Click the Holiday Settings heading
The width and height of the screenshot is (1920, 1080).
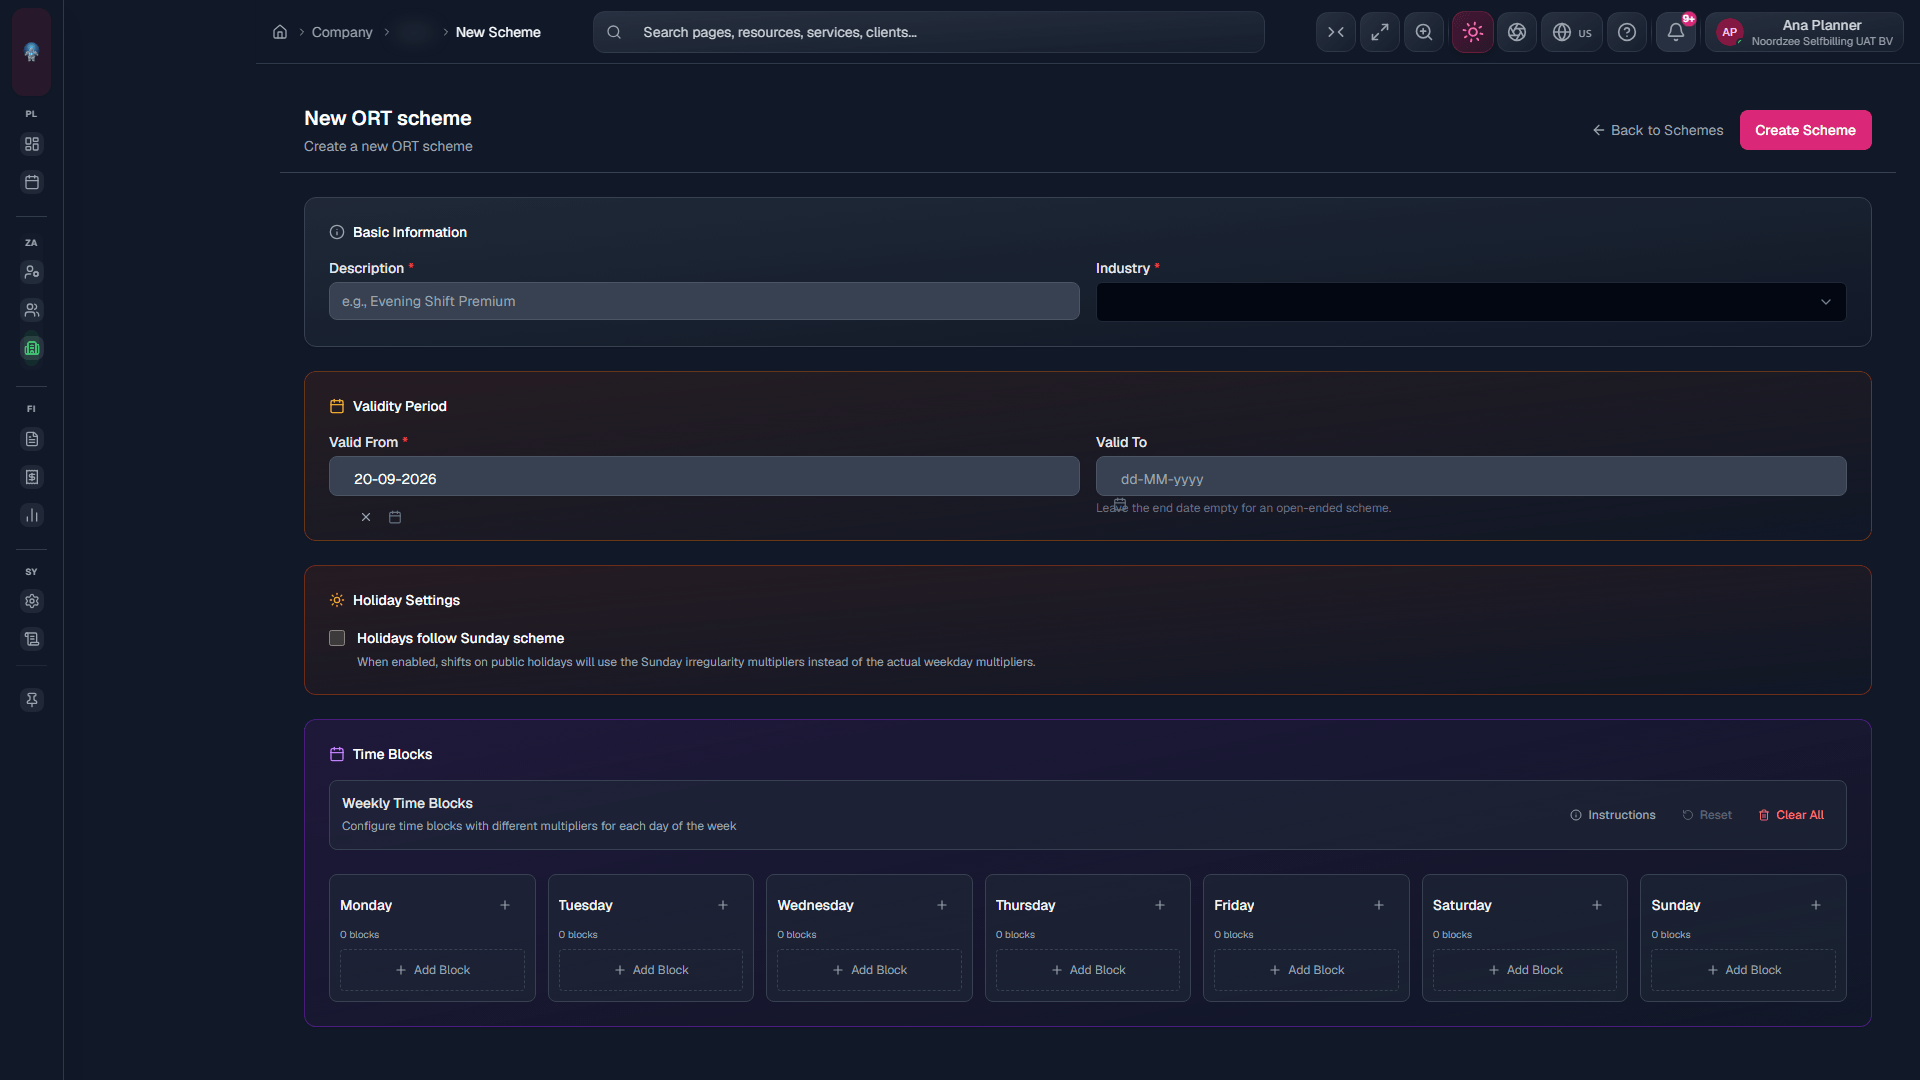pyautogui.click(x=406, y=600)
